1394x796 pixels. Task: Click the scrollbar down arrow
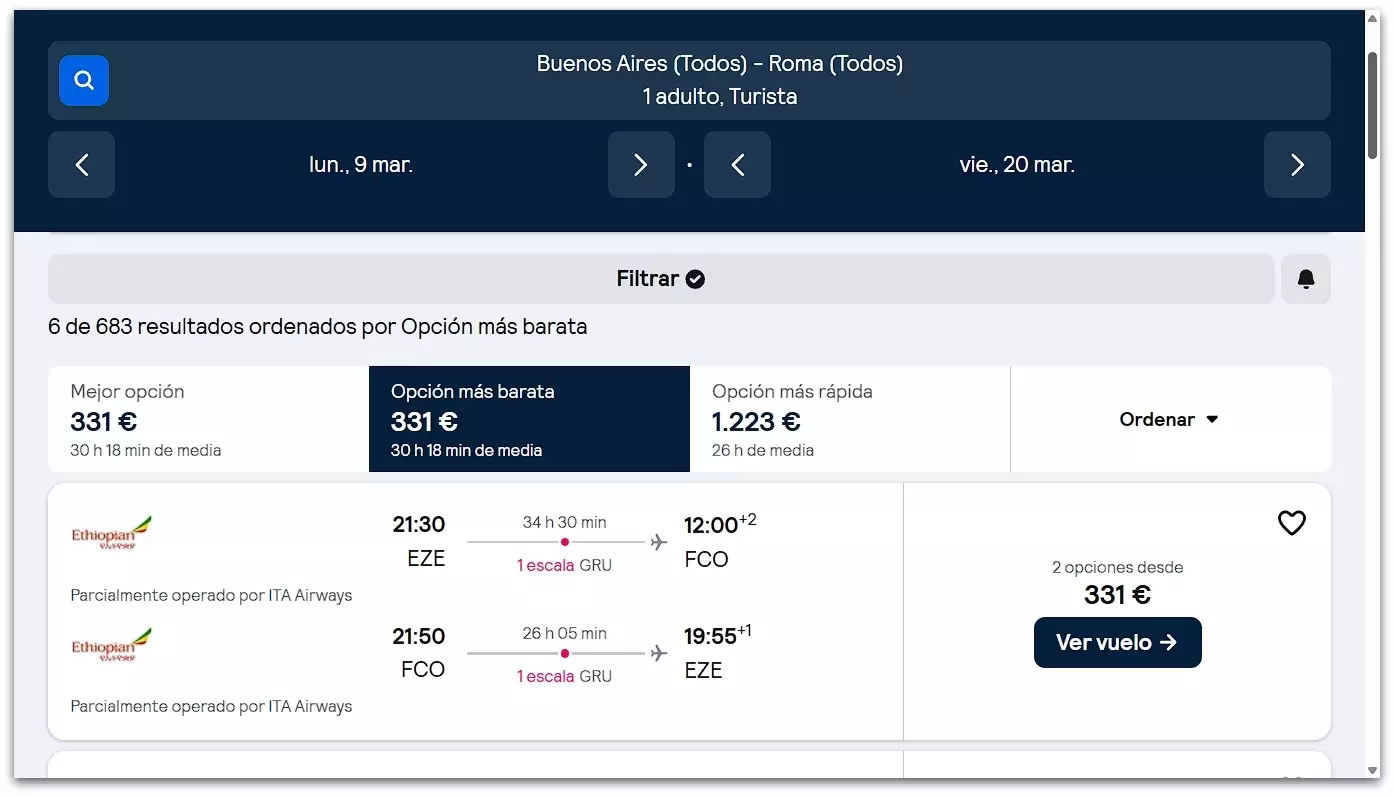click(1373, 771)
